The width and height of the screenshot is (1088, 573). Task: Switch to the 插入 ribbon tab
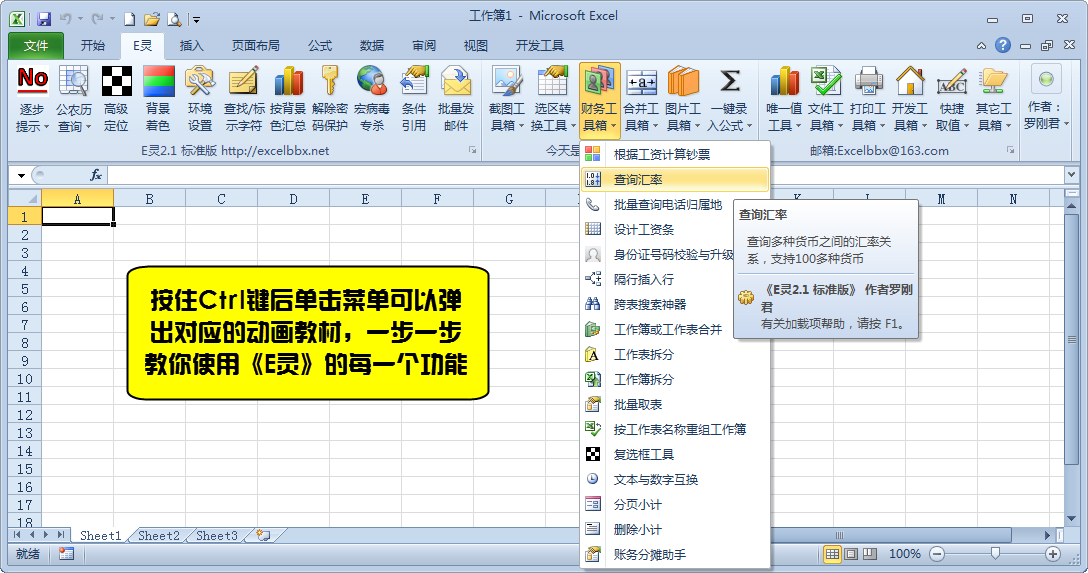[192, 46]
